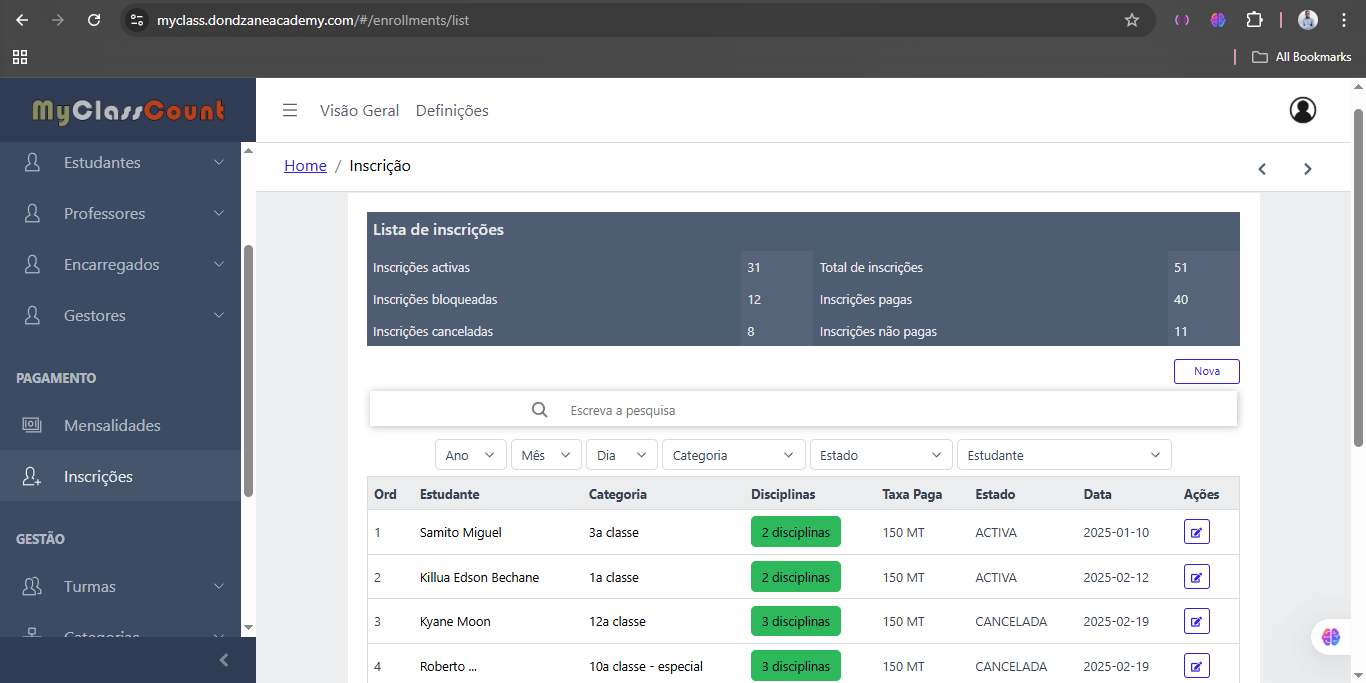1366x683 pixels.
Task: Open browser Extensions puzzle icon
Action: pyautogui.click(x=1254, y=20)
